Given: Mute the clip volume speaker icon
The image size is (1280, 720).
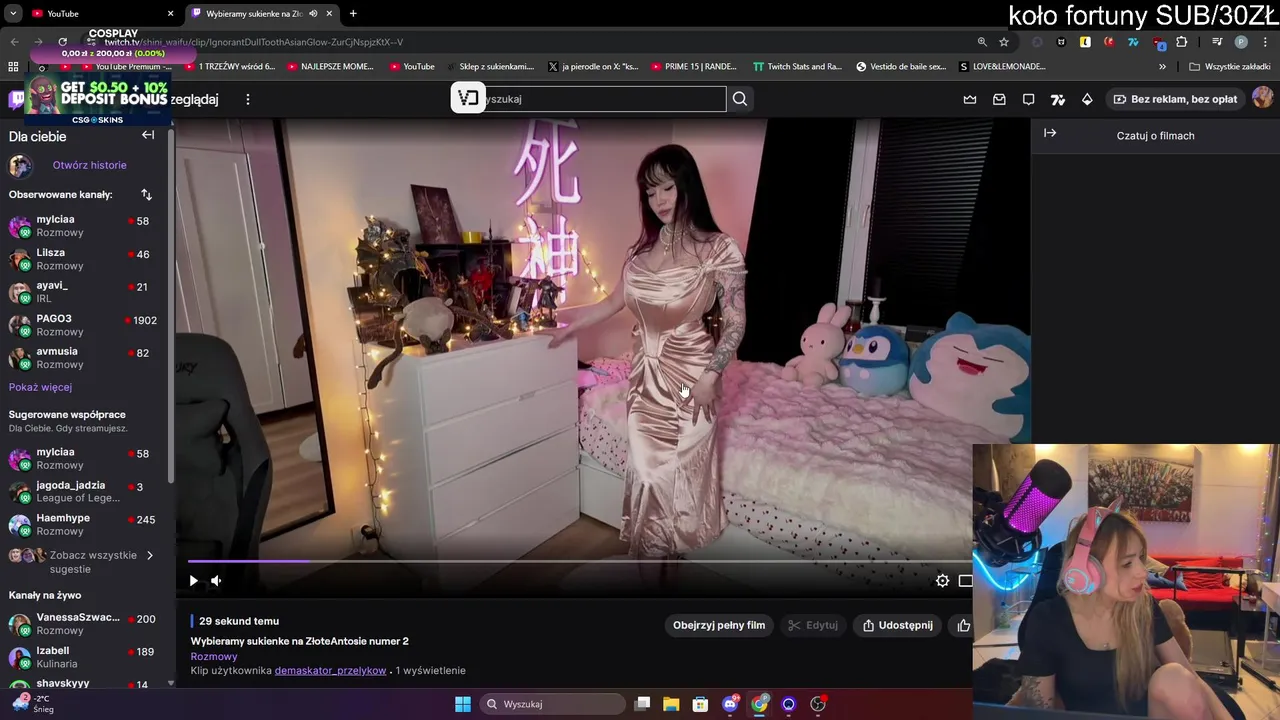Looking at the screenshot, I should click(216, 581).
